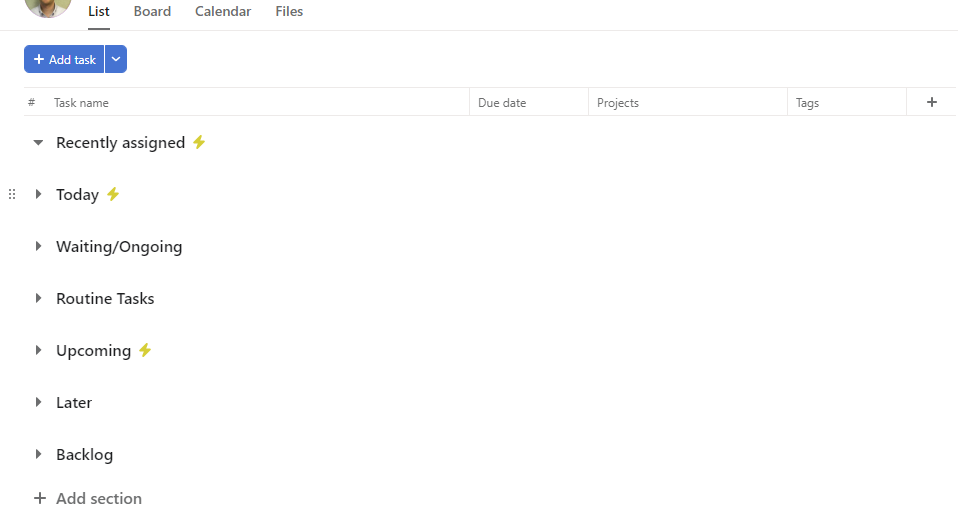This screenshot has width=958, height=523.
Task: Select the Backlog section title
Action: pyautogui.click(x=84, y=455)
